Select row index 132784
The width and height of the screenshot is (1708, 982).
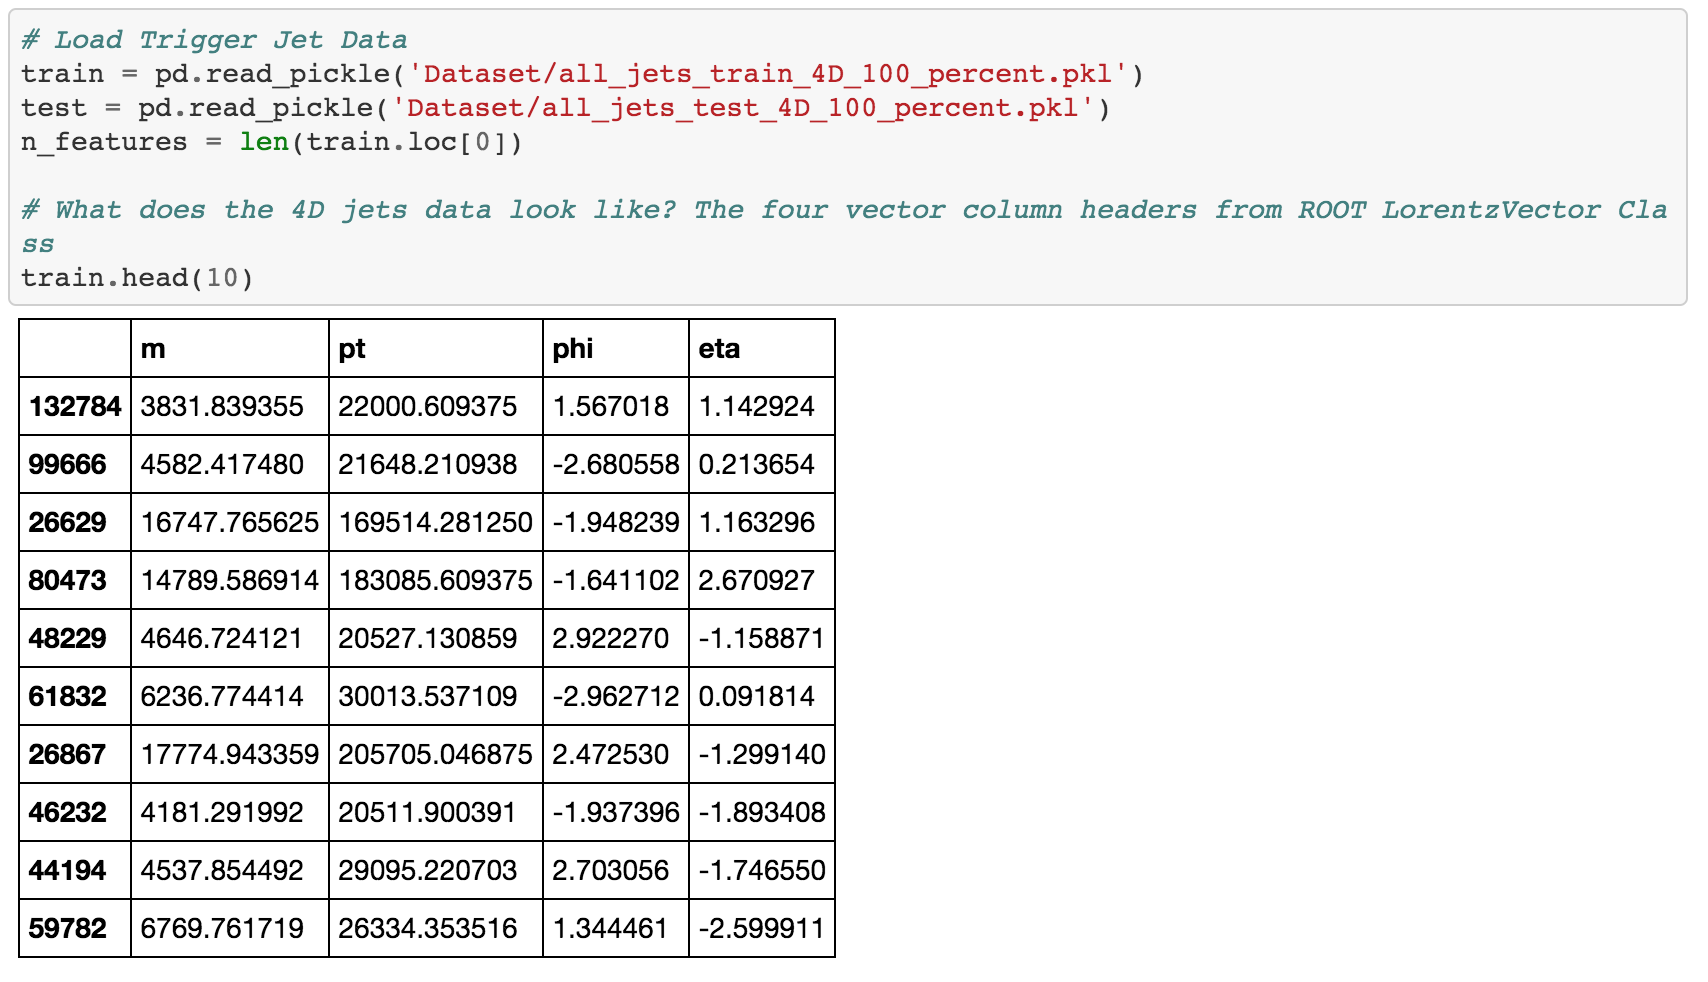point(75,406)
